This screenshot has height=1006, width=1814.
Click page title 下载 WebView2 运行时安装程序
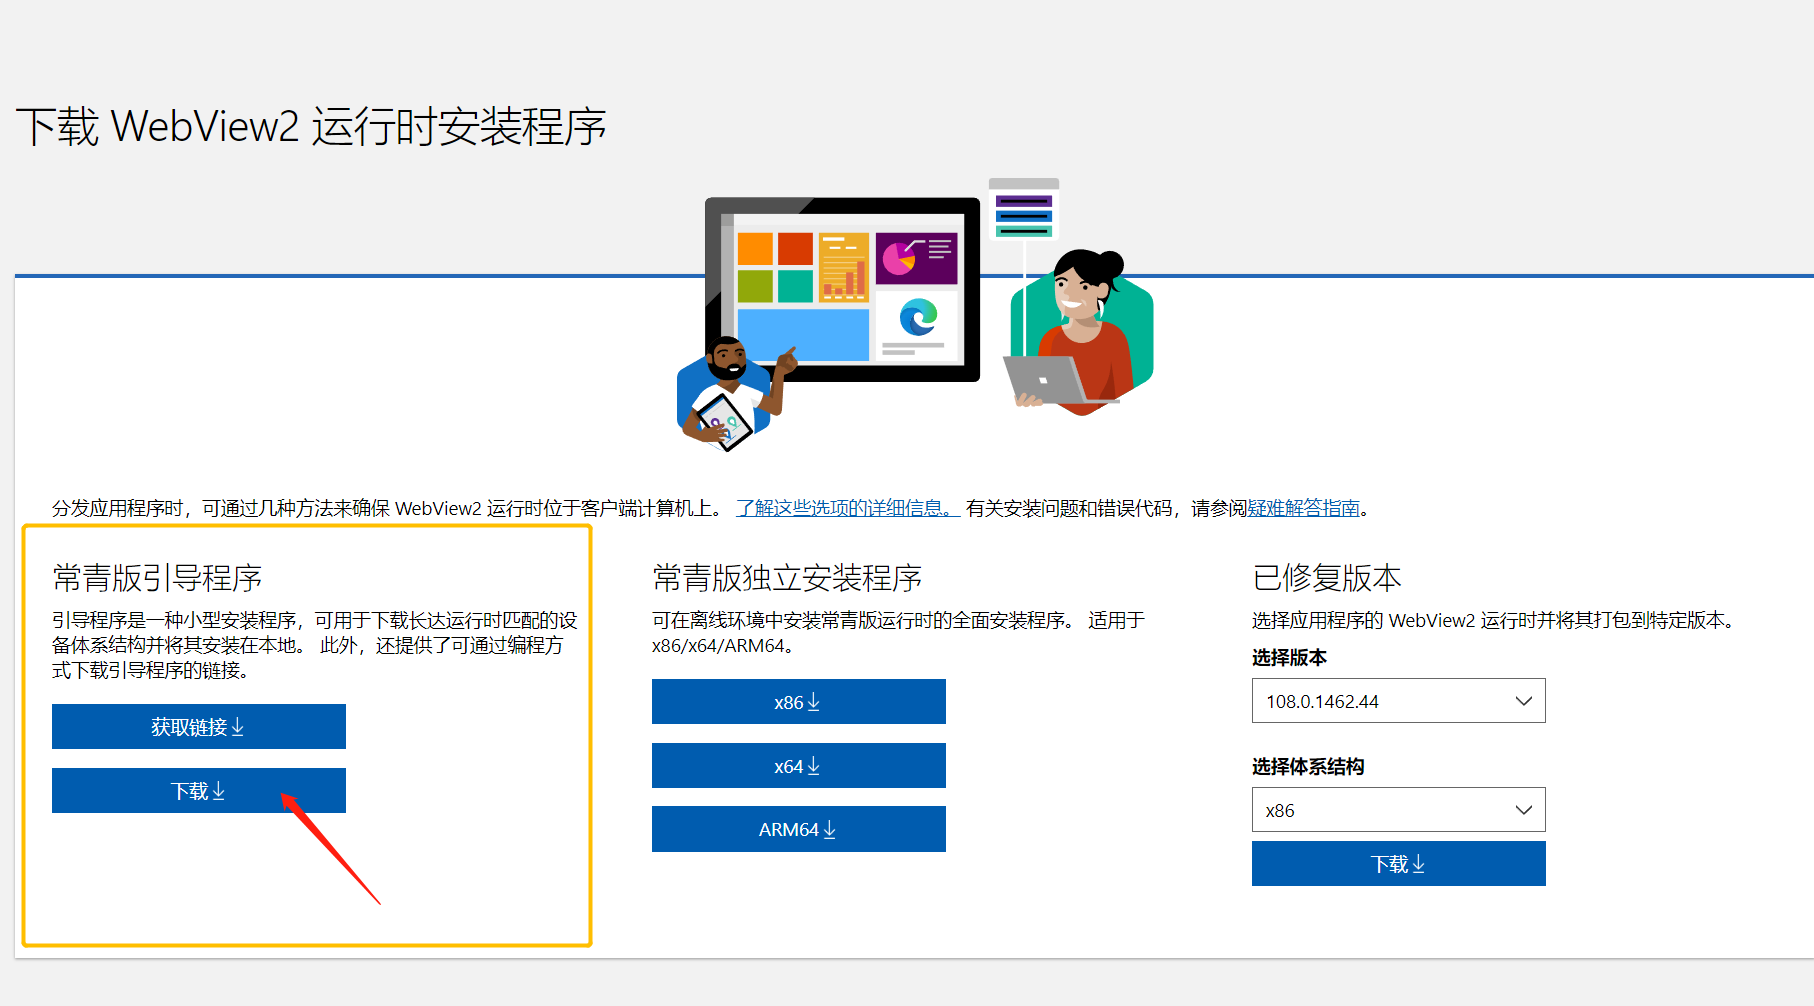[x=311, y=127]
